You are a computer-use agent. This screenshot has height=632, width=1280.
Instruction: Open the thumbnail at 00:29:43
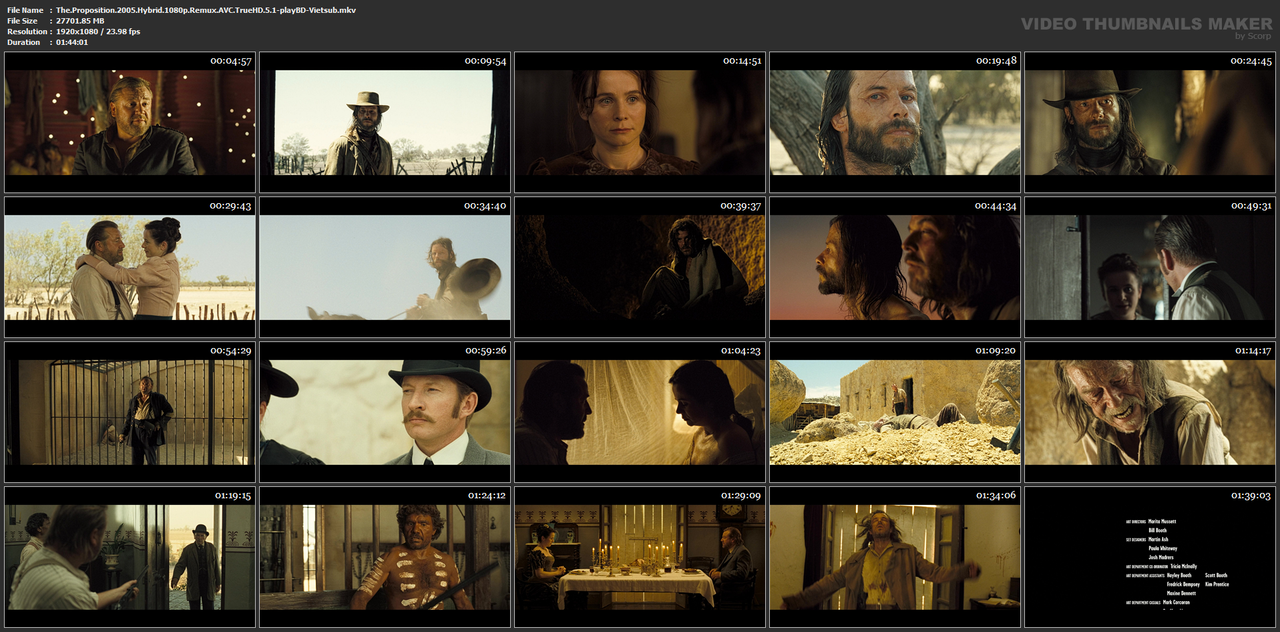coord(130,267)
